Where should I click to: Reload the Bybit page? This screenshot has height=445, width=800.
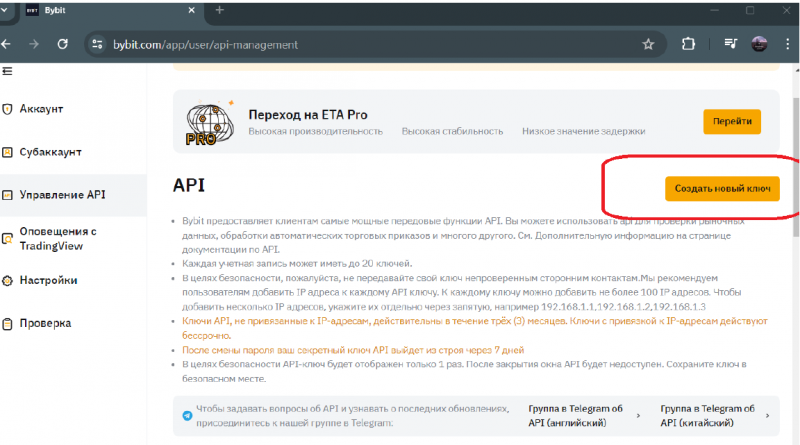(x=62, y=44)
